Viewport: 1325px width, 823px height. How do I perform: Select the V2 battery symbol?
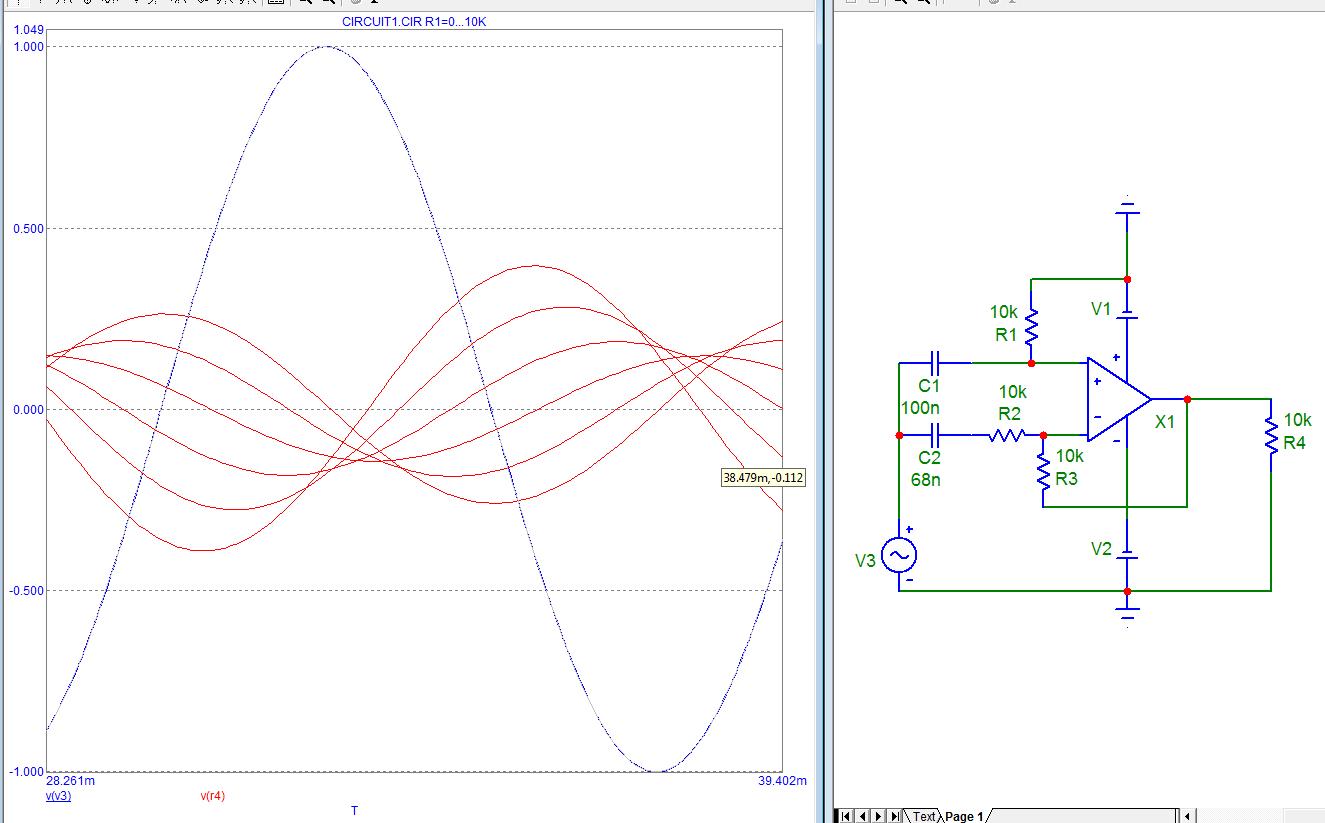pos(1127,553)
